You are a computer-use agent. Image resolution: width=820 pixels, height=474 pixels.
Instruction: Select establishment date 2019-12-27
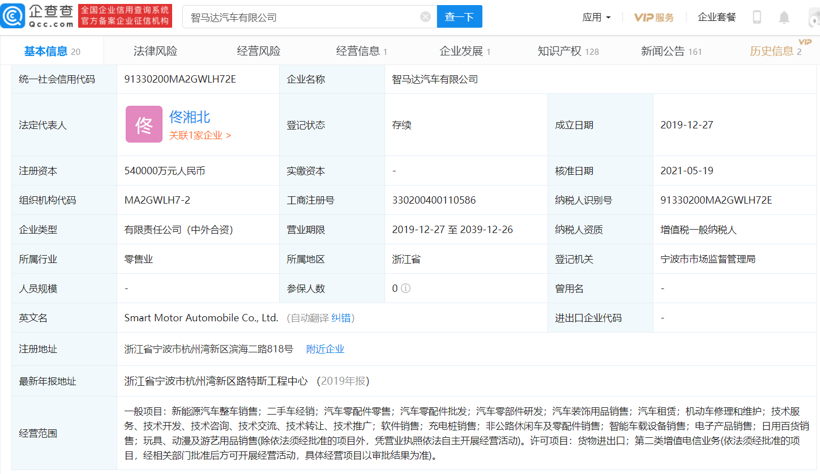(687, 125)
